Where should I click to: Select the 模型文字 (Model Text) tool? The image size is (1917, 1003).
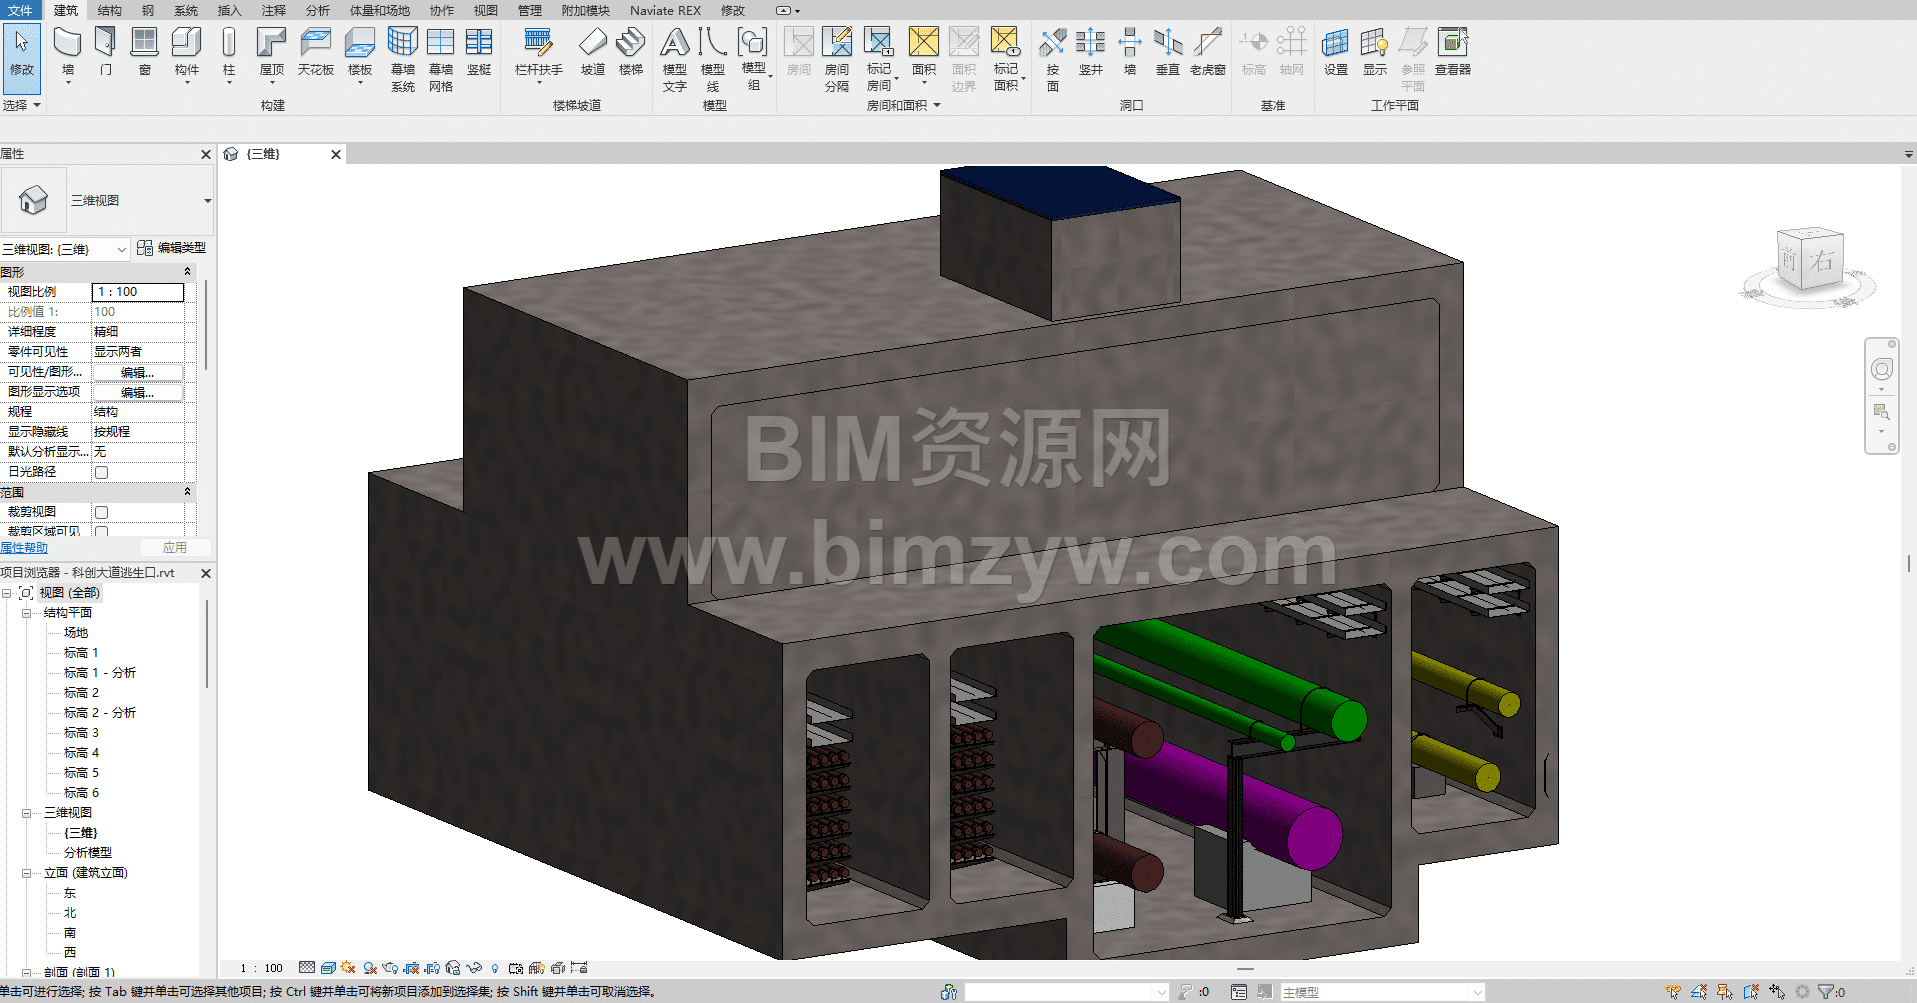pyautogui.click(x=675, y=60)
